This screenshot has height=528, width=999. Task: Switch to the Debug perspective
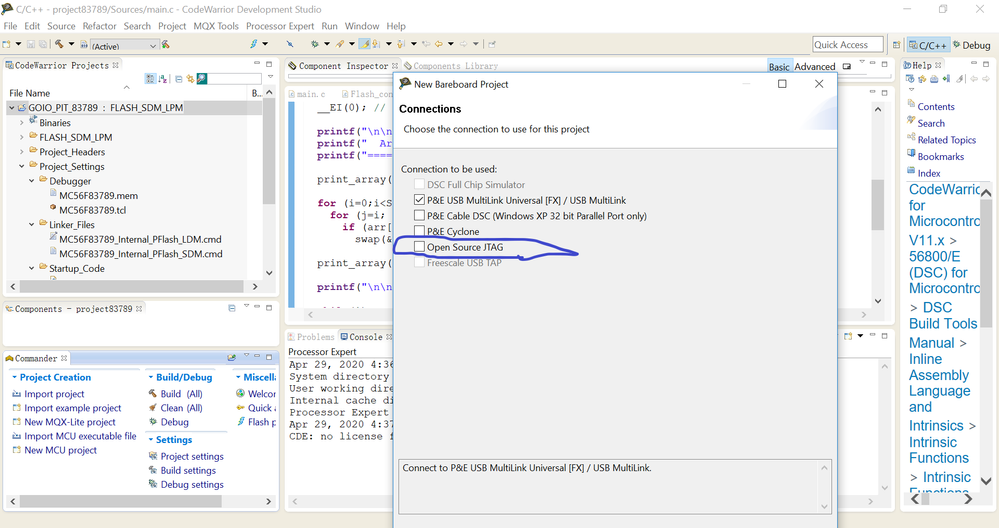(970, 45)
